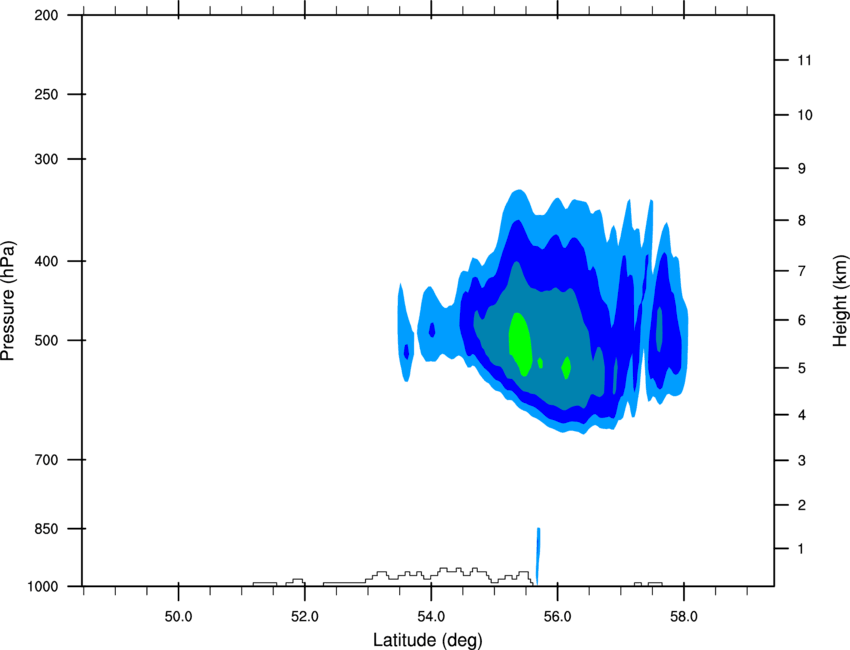Click the small terrain bump near 52.0 latitude
Screen dimensions: 850x650
pyautogui.click(x=296, y=582)
